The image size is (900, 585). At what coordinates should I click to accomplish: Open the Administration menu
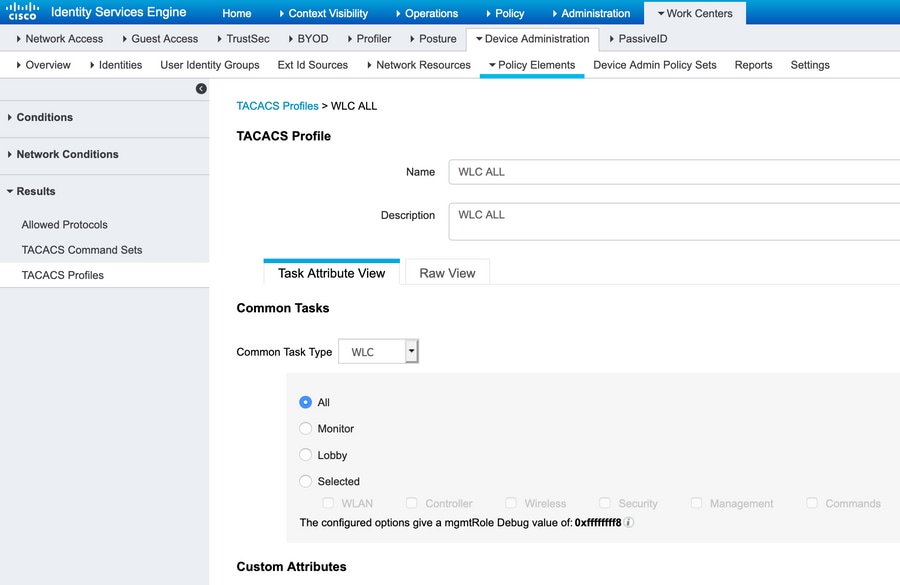pos(591,13)
